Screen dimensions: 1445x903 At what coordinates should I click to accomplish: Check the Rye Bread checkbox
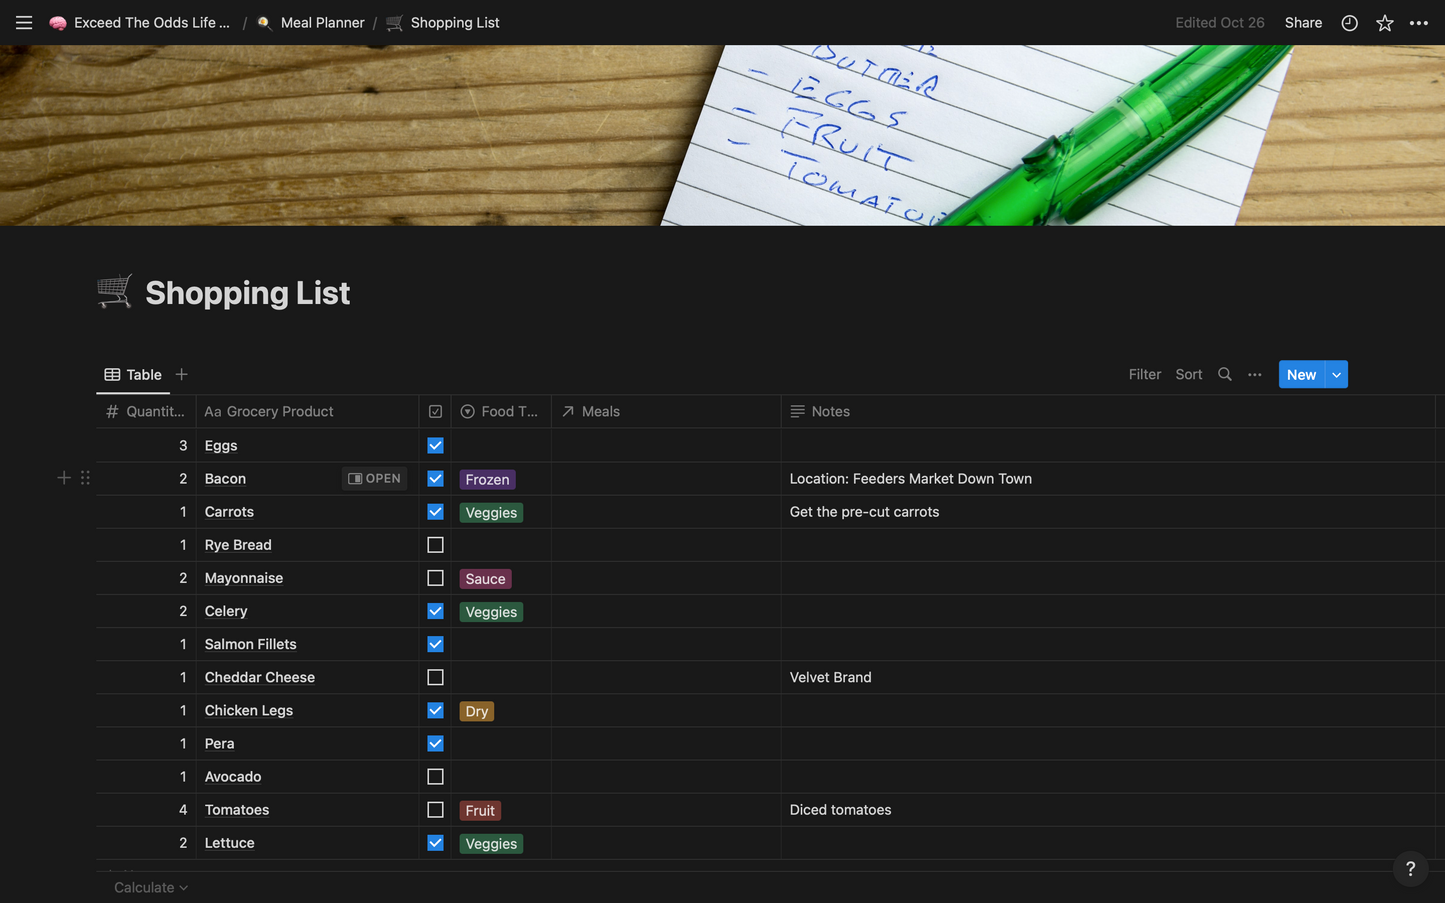click(435, 545)
